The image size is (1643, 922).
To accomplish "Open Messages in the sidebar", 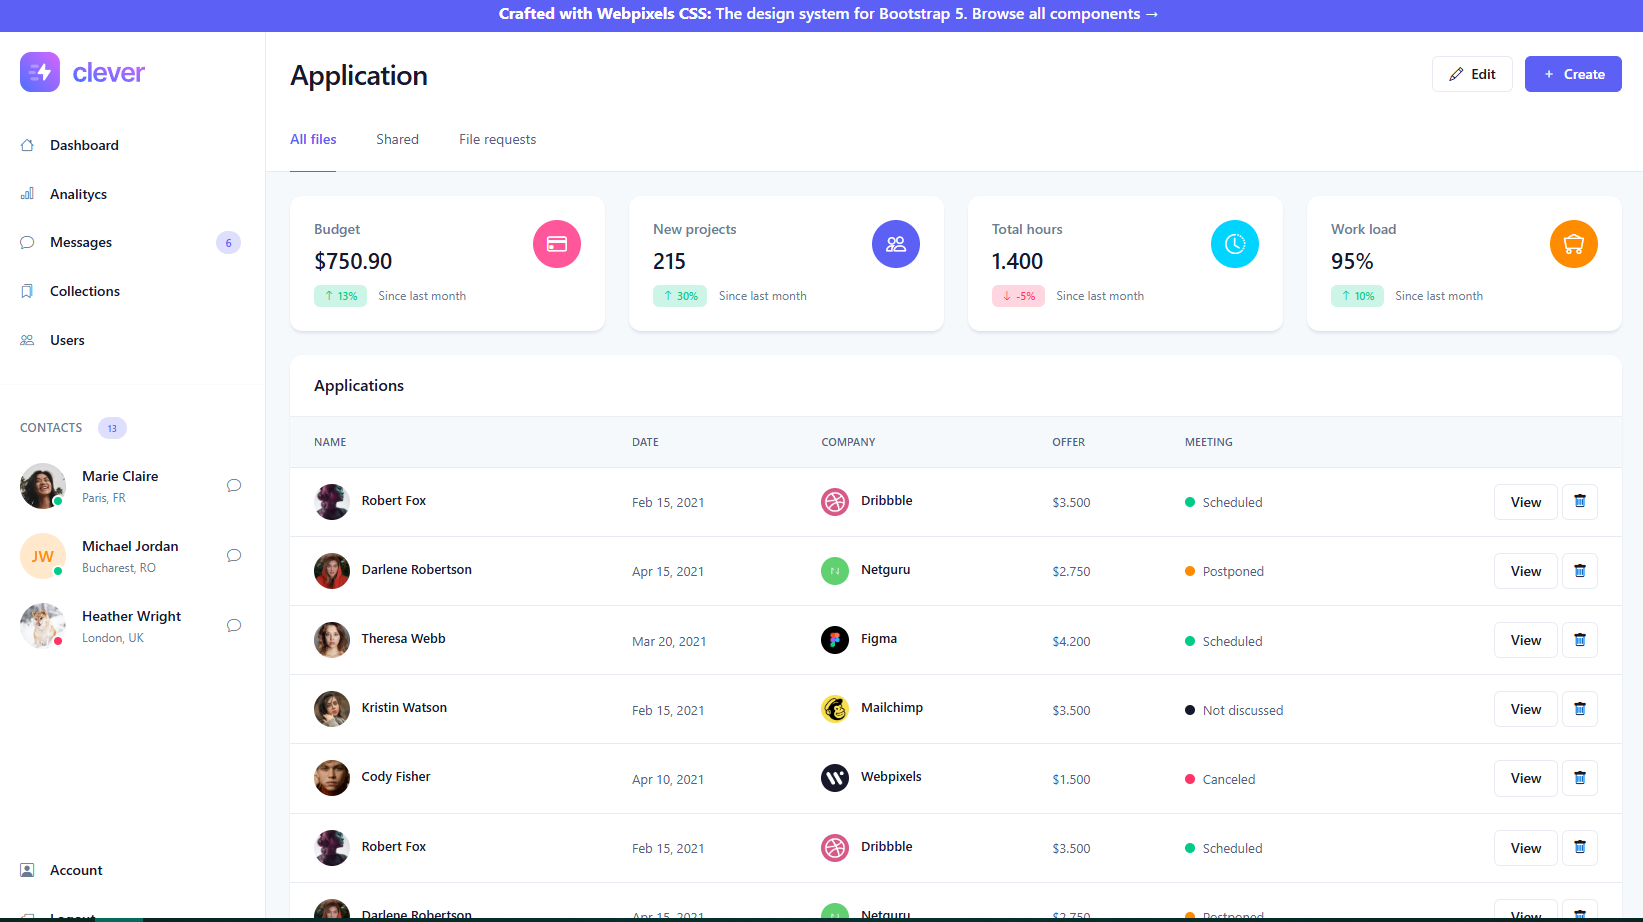I will point(81,243).
